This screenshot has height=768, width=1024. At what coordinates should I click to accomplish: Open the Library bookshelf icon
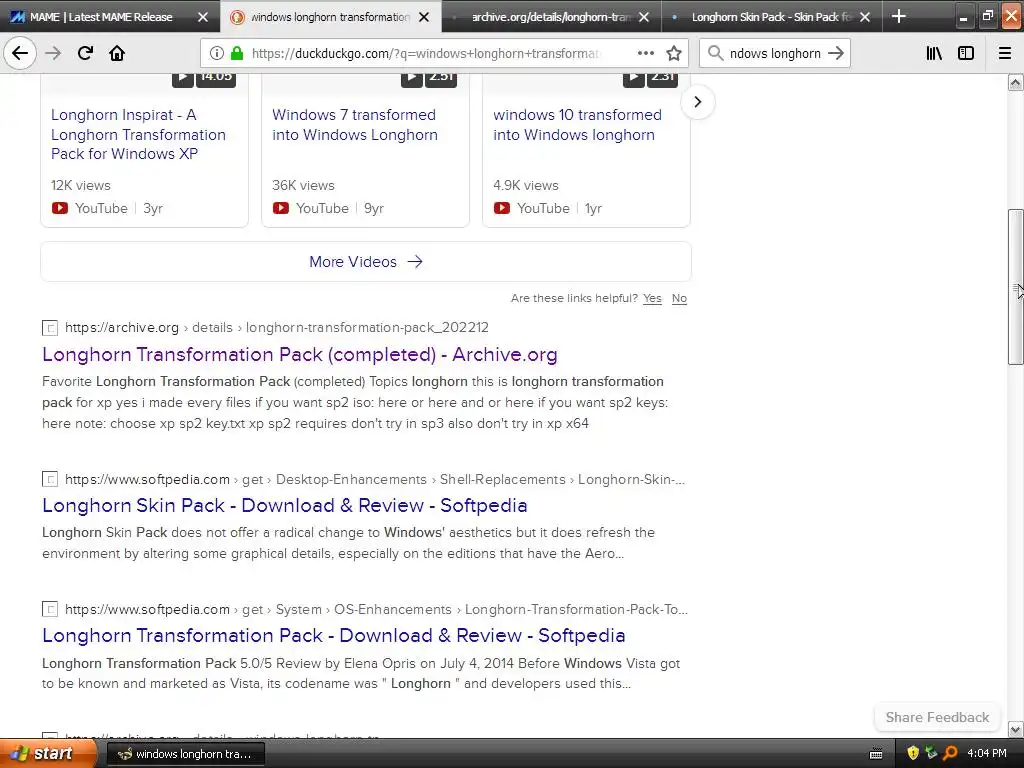click(934, 54)
